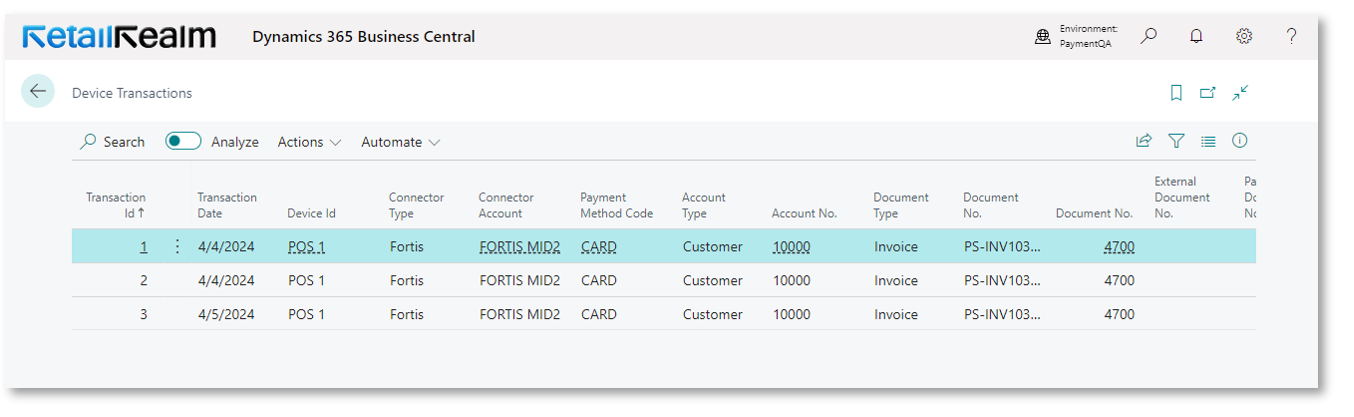Collapse the page with the arrows icon
The height and width of the screenshot is (417, 1354).
pos(1240,93)
